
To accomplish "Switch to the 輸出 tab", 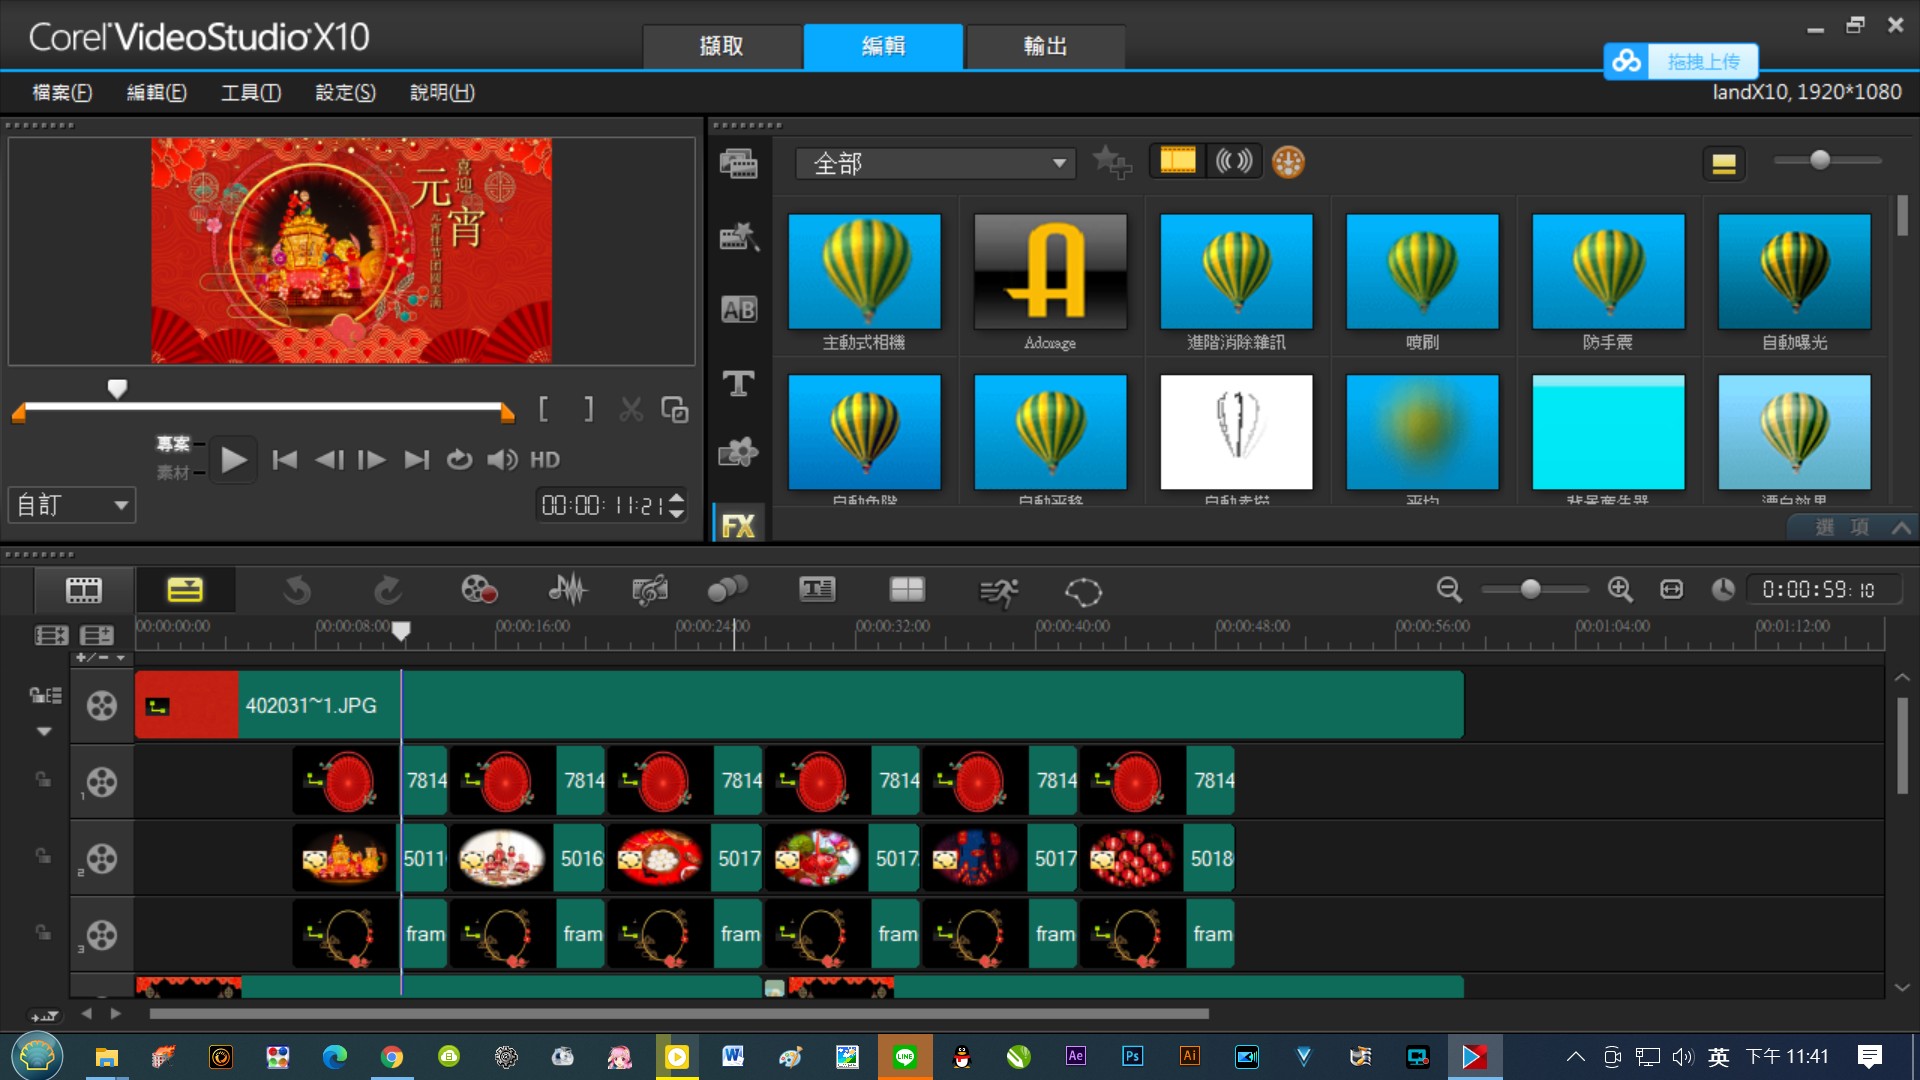I will (1045, 46).
